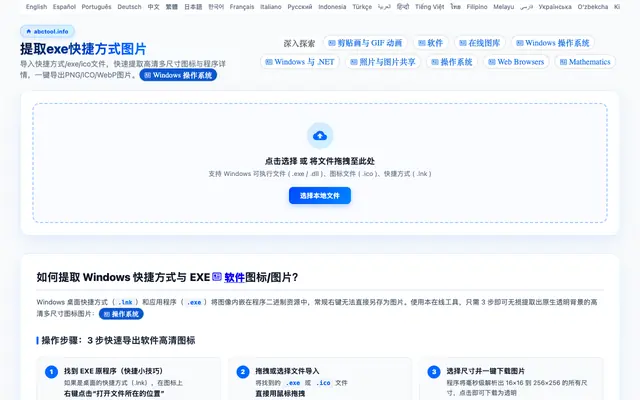Switch language to O'zbekcha
The height and width of the screenshot is (400, 640).
tap(593, 7)
